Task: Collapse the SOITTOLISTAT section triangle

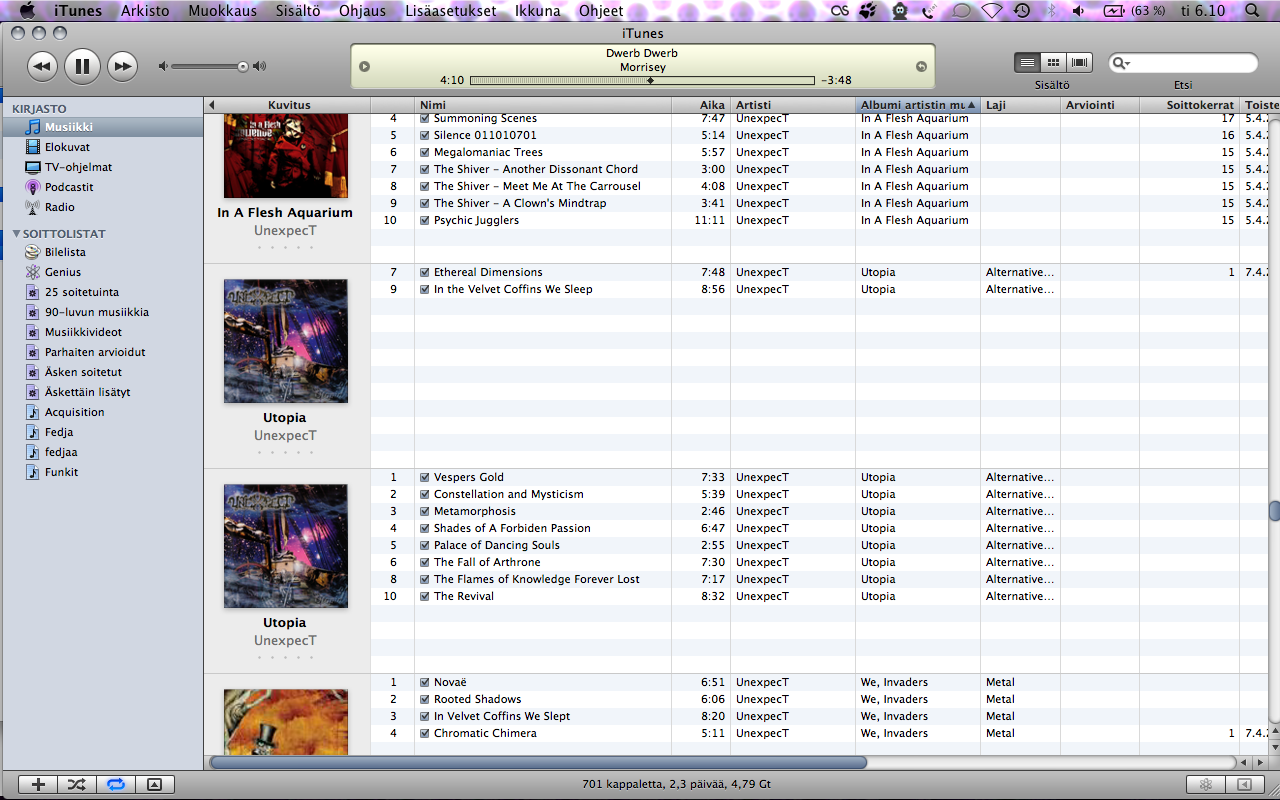Action: (16, 234)
